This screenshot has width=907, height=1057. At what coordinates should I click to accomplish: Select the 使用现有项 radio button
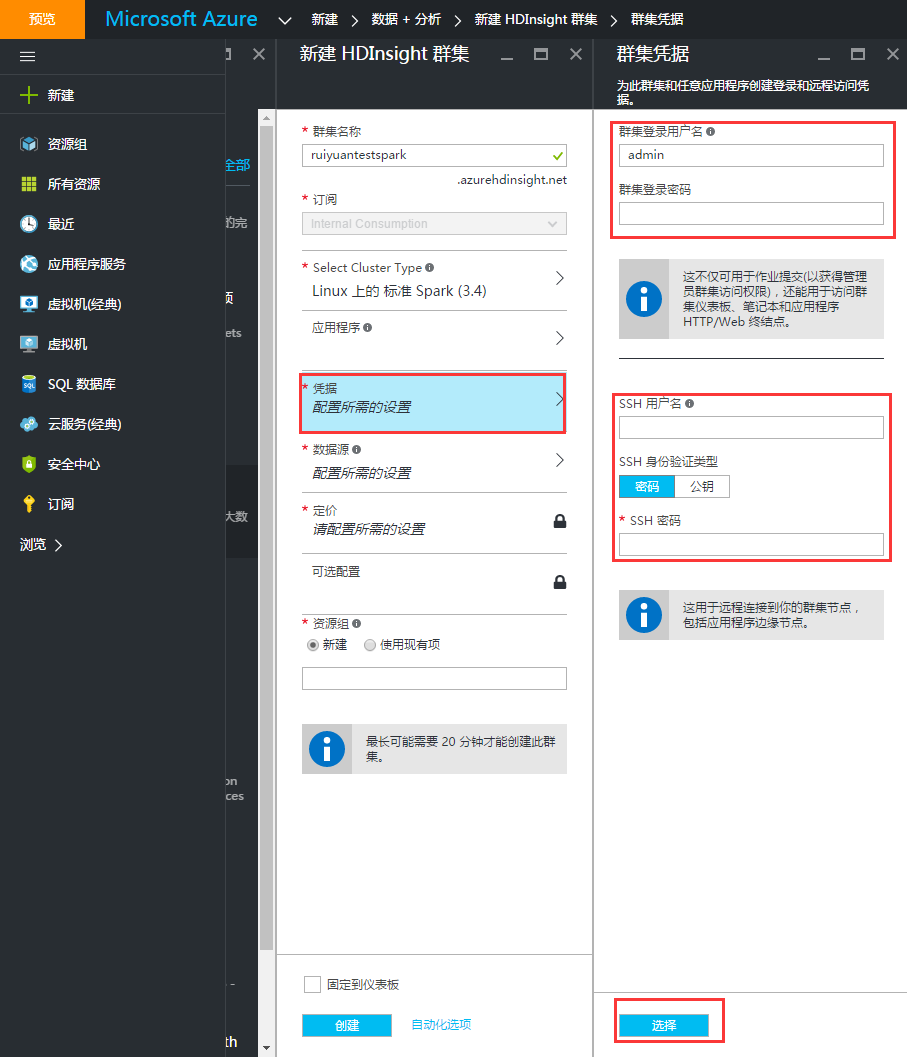pos(370,645)
